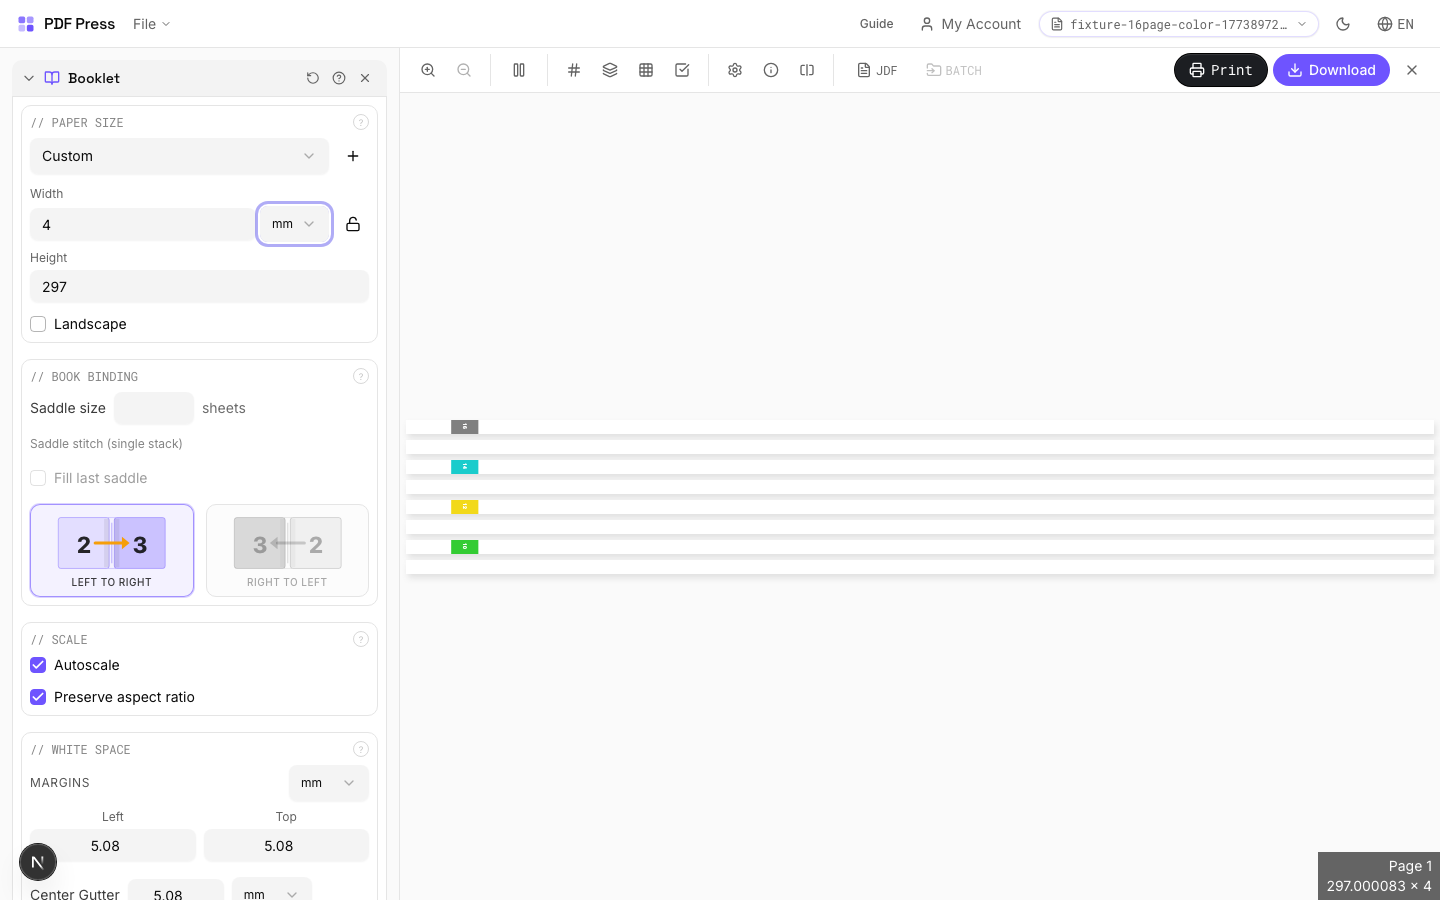Open the File menu
The height and width of the screenshot is (900, 1440).
pyautogui.click(x=150, y=24)
